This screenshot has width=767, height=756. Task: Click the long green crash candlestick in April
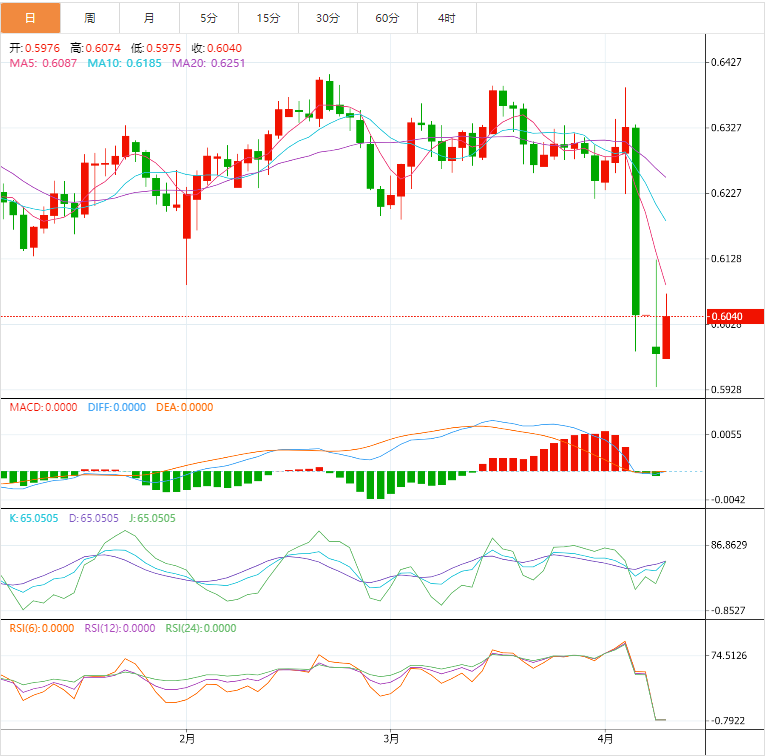coord(635,221)
